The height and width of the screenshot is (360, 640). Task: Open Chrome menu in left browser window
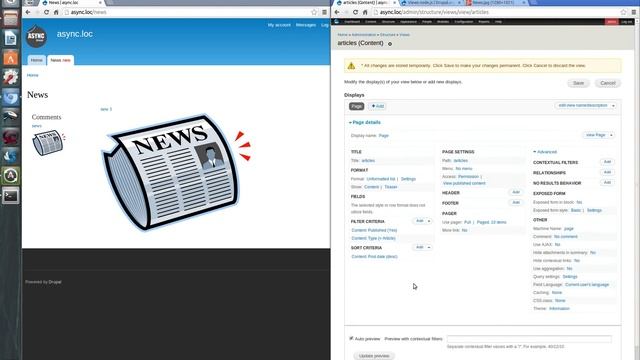tap(324, 12)
